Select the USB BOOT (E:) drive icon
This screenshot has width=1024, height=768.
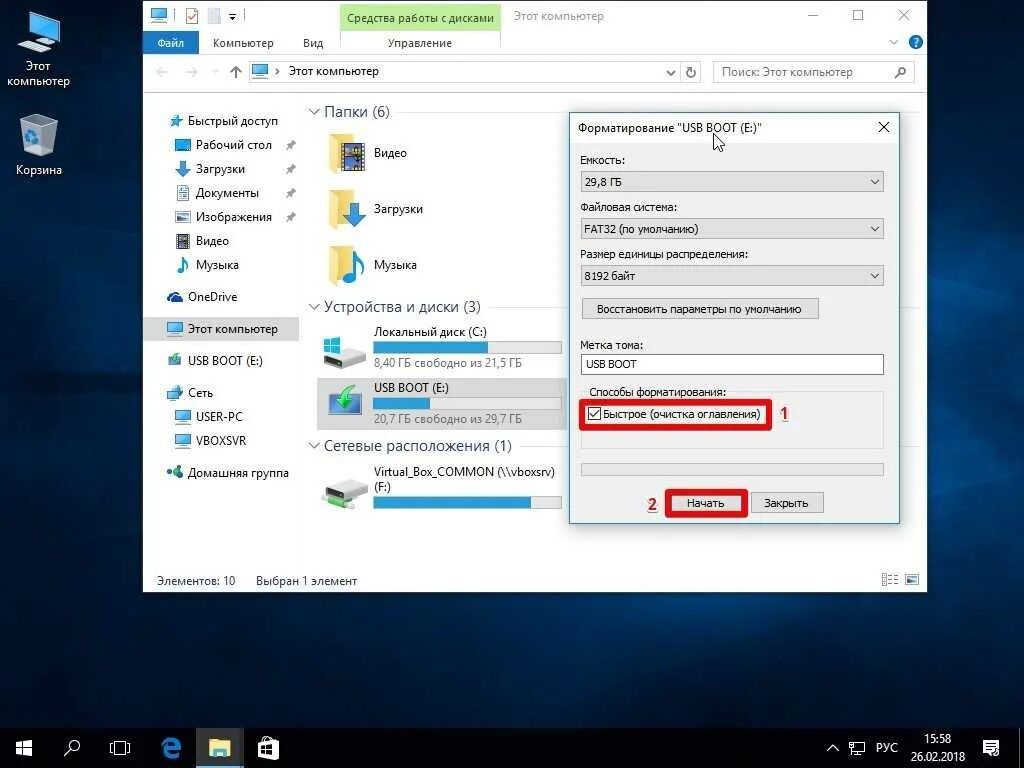tap(344, 401)
